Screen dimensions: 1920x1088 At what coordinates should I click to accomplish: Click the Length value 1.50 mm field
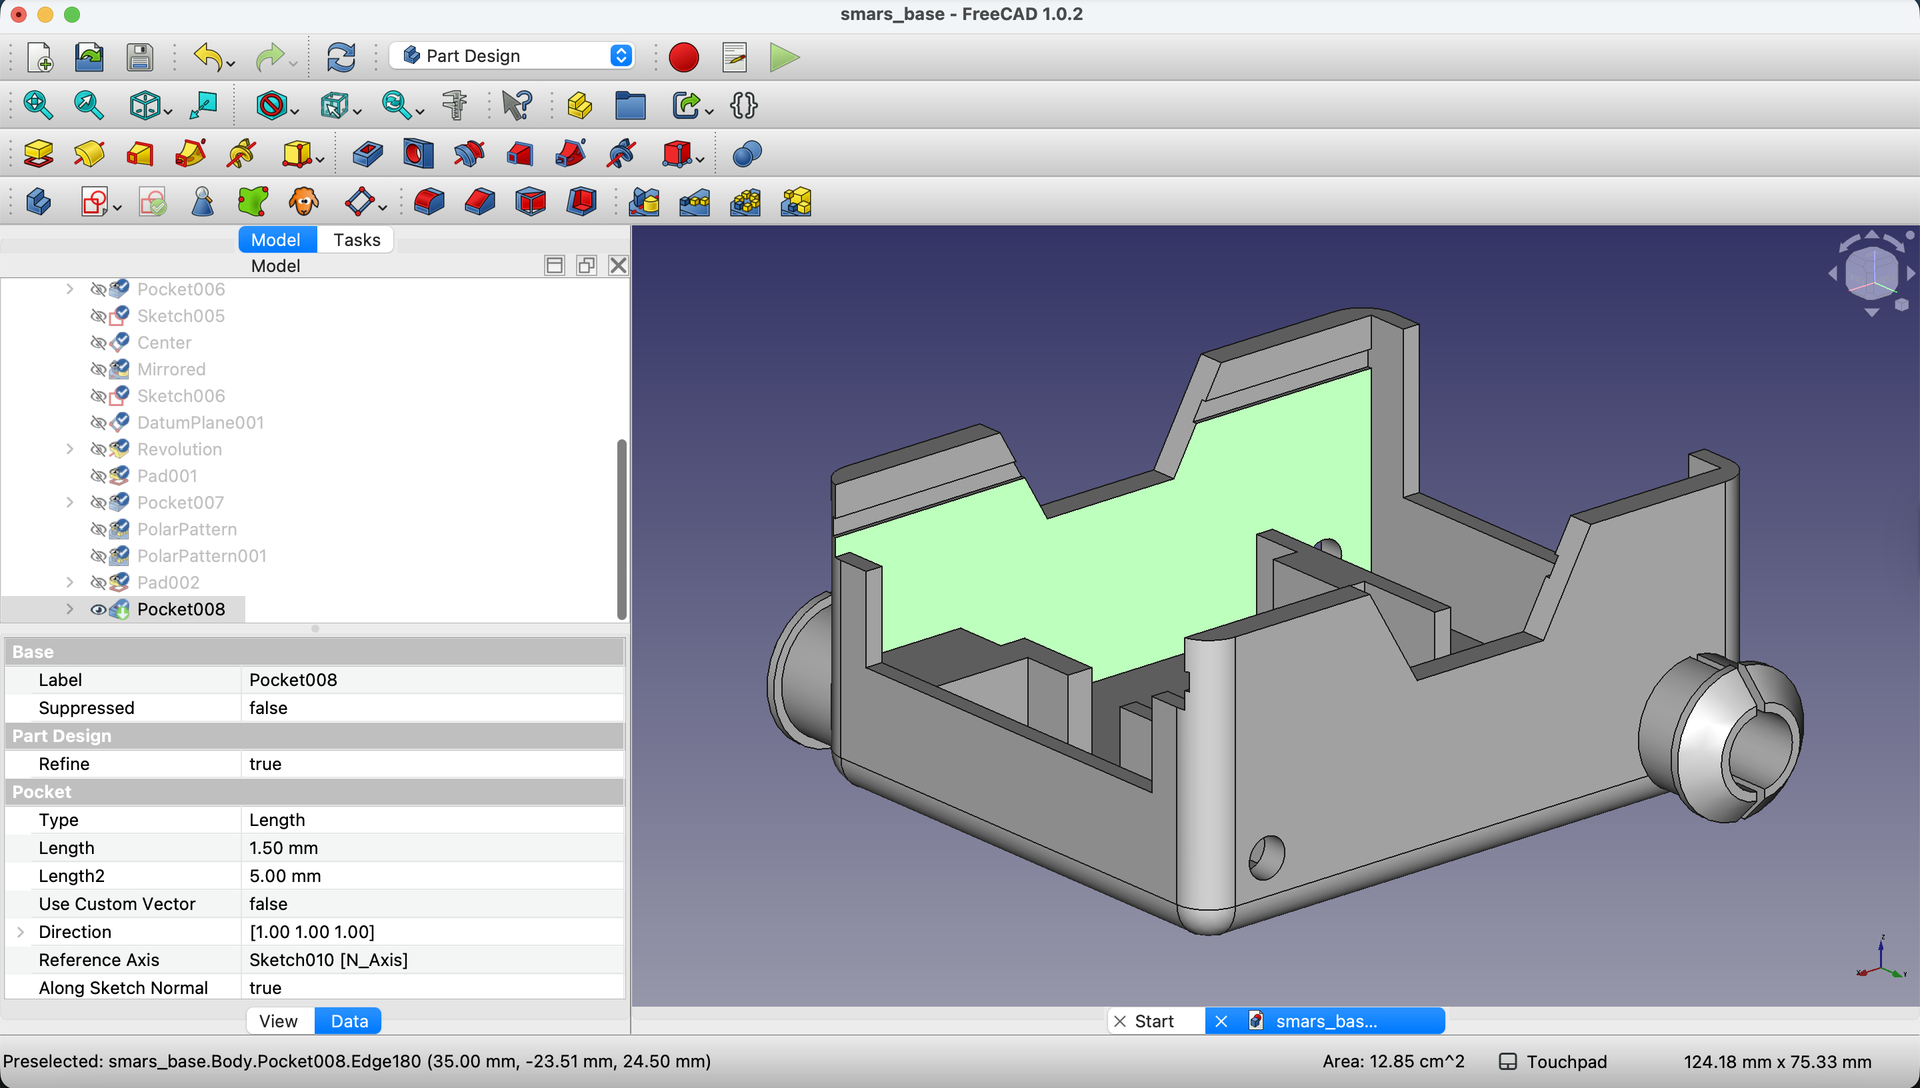433,848
